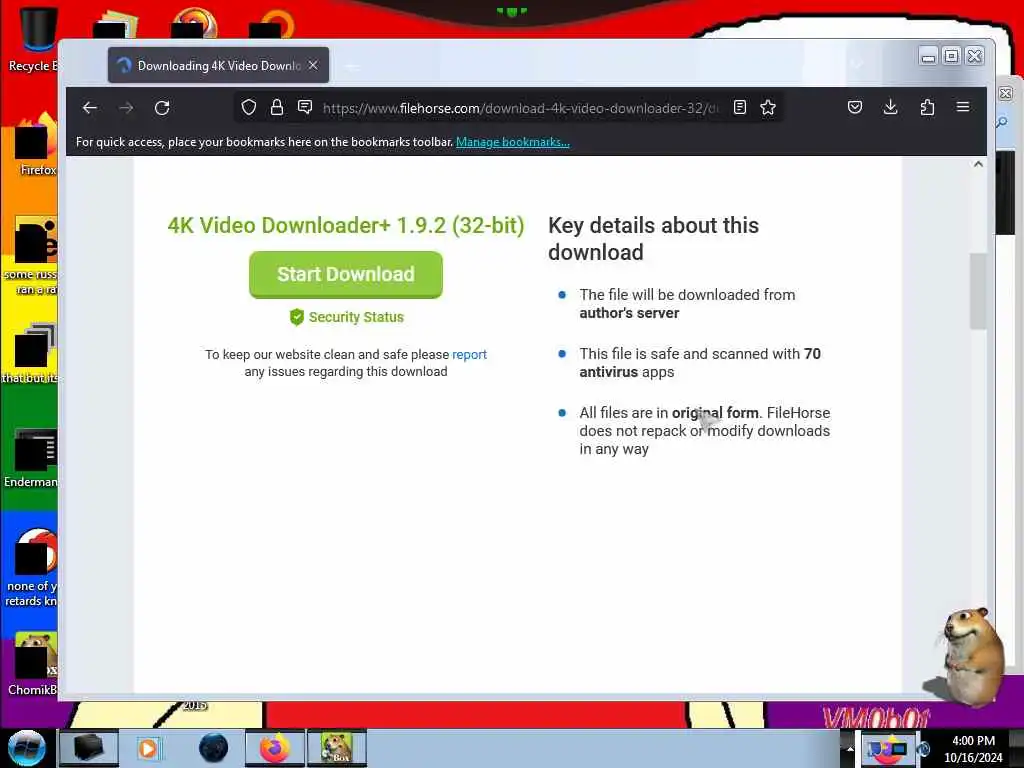
Task: View site security padlock details
Action: point(277,107)
